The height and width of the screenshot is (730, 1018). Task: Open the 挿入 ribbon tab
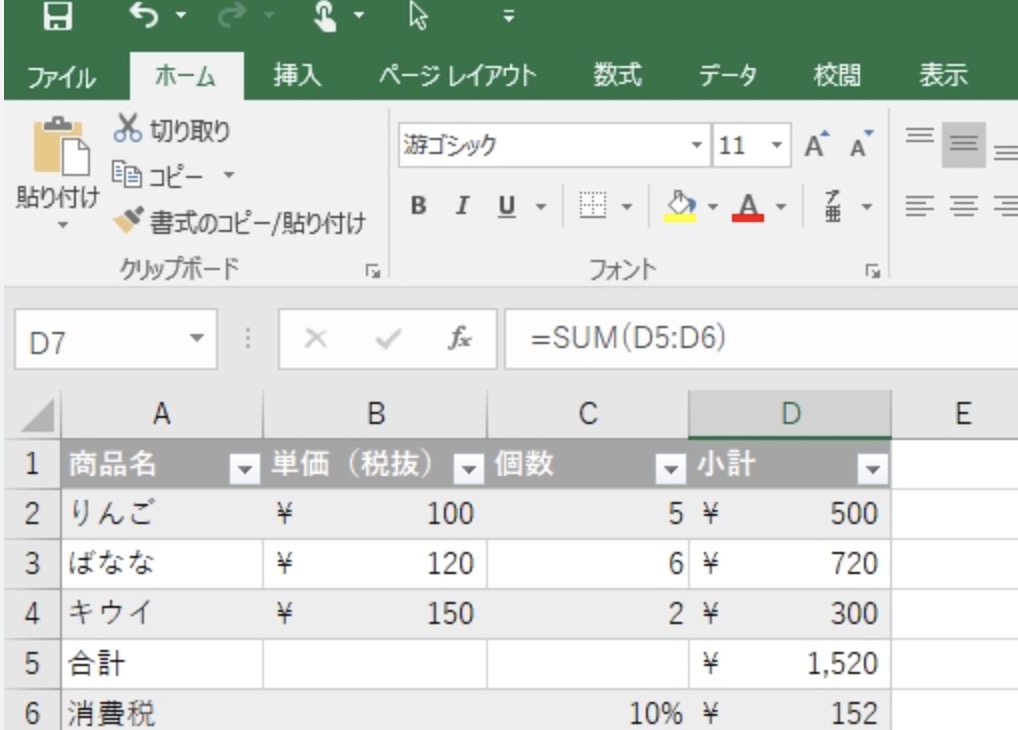[x=298, y=76]
